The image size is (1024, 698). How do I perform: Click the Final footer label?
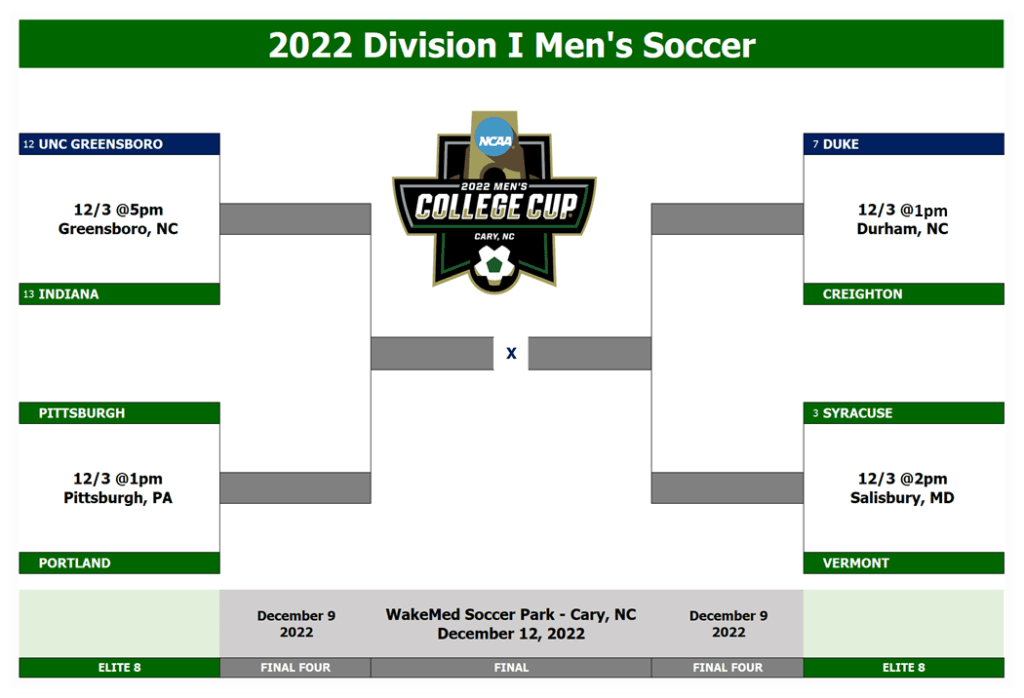[511, 667]
